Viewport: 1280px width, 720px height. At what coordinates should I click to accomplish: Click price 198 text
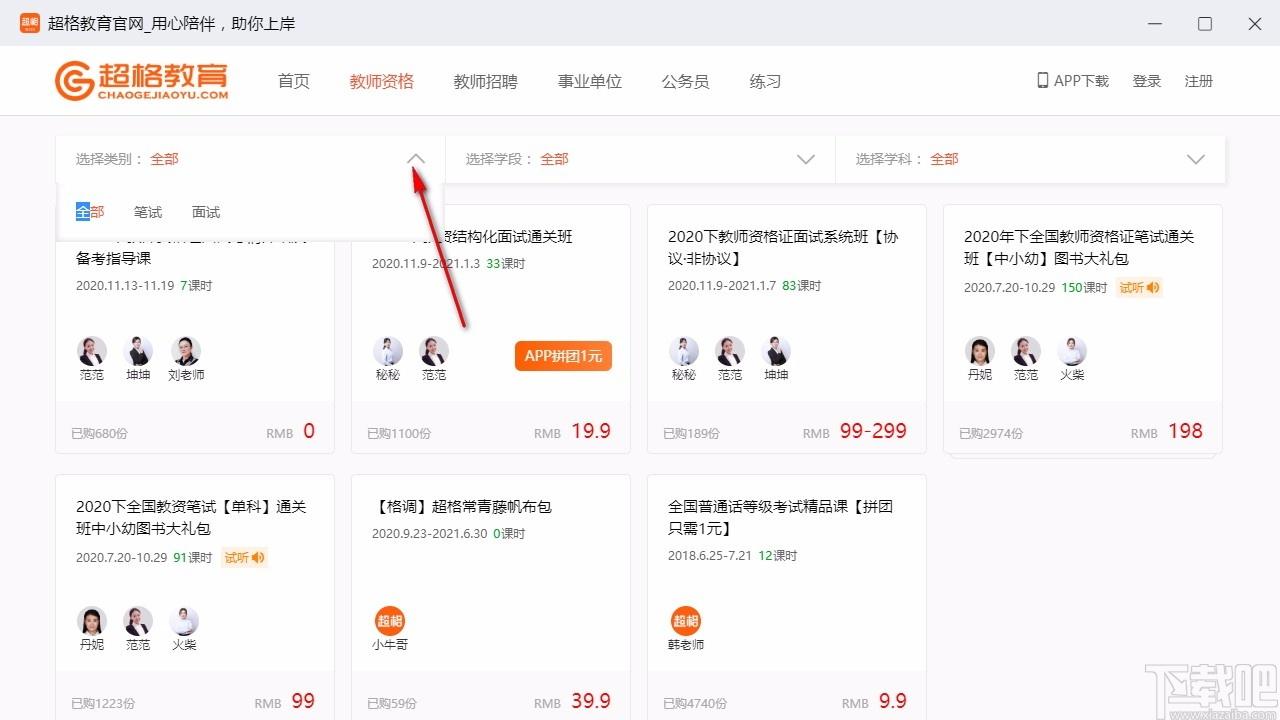(x=1185, y=431)
